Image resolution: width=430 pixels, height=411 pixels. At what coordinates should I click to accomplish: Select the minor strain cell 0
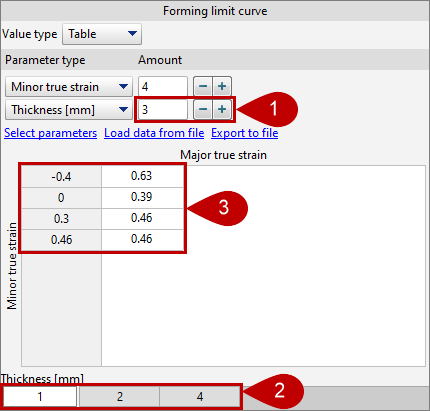[x=61, y=198]
